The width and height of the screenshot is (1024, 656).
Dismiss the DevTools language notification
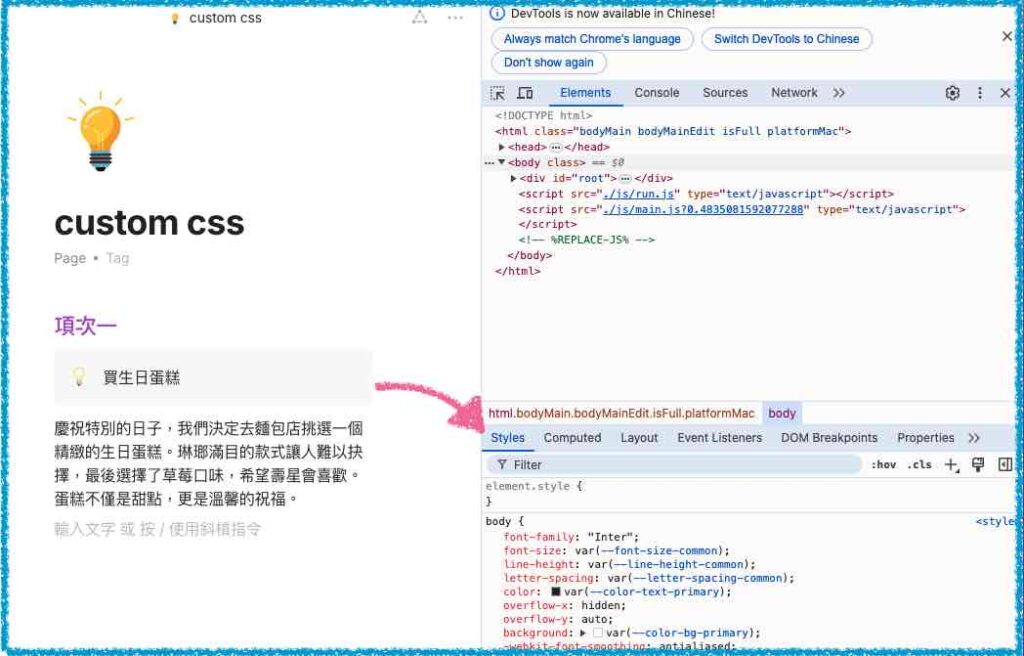point(1007,37)
